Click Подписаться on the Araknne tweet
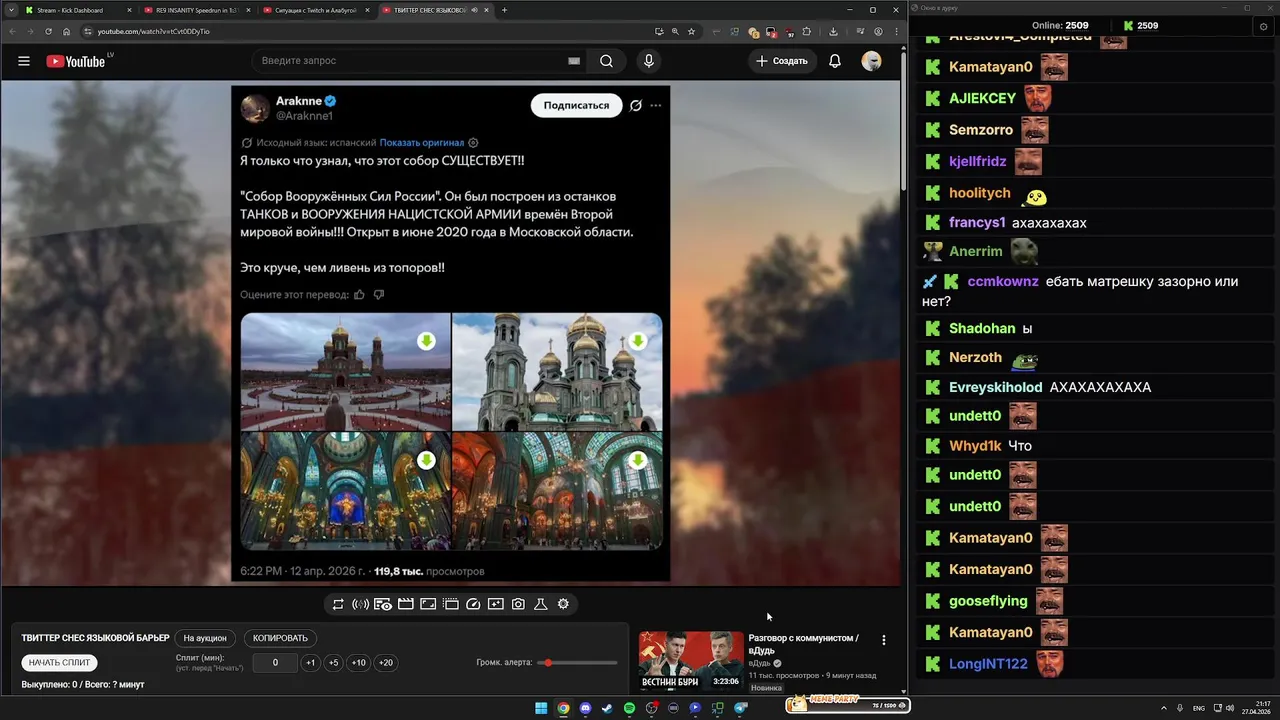The image size is (1280, 720). pos(576,105)
